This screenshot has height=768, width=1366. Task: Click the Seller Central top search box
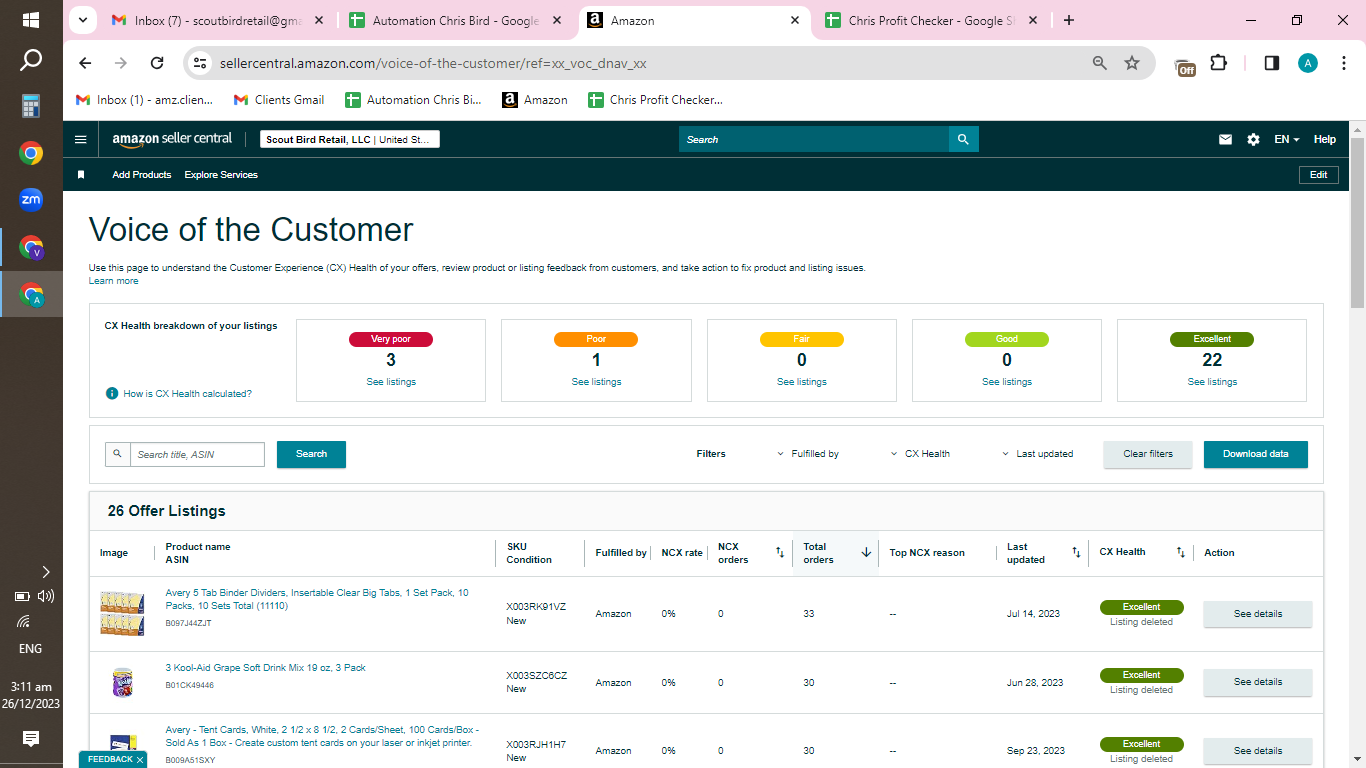pyautogui.click(x=814, y=140)
